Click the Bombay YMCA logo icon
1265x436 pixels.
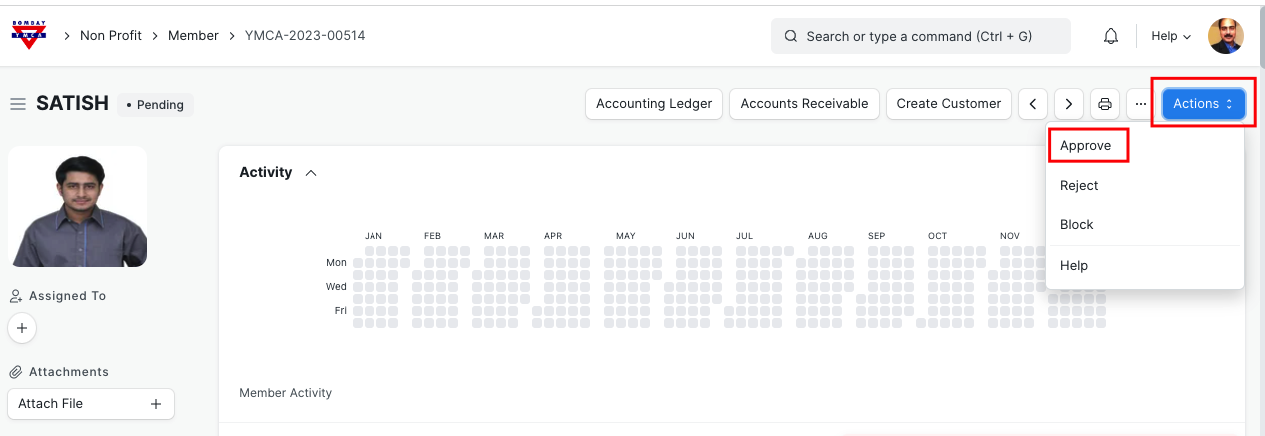click(x=28, y=35)
